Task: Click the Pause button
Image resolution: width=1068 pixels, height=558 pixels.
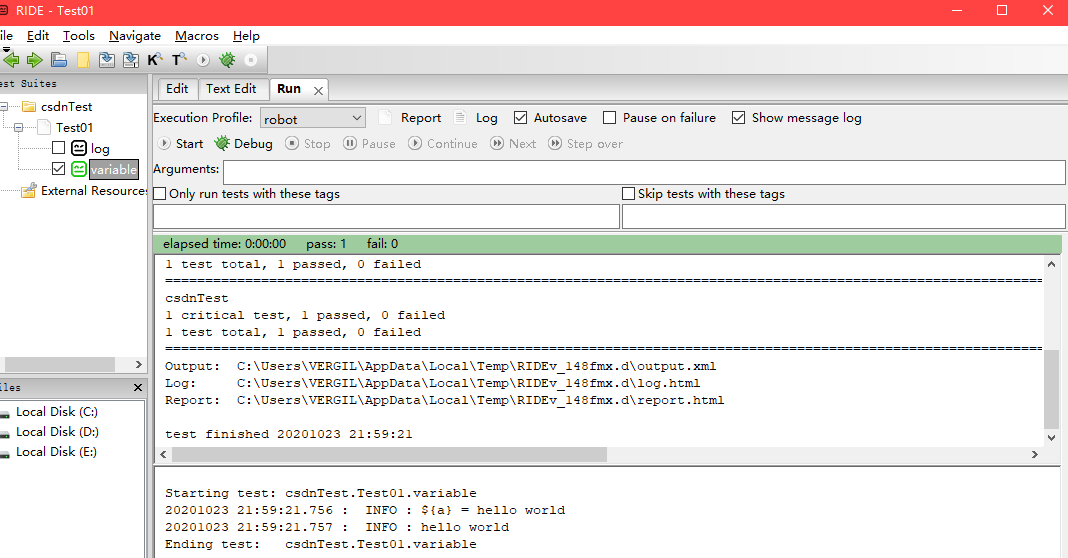Action: point(369,144)
